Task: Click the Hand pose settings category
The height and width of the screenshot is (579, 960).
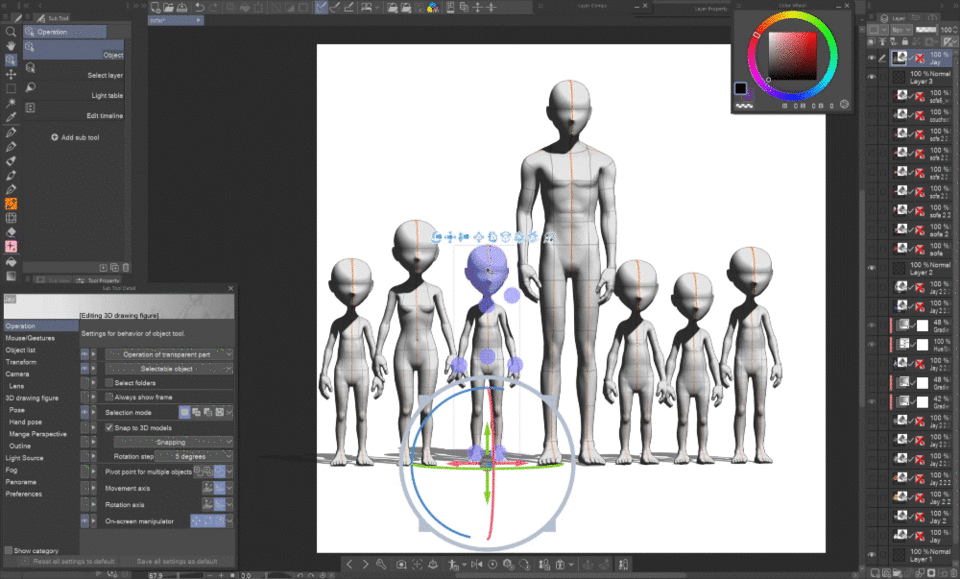Action: coord(26,422)
